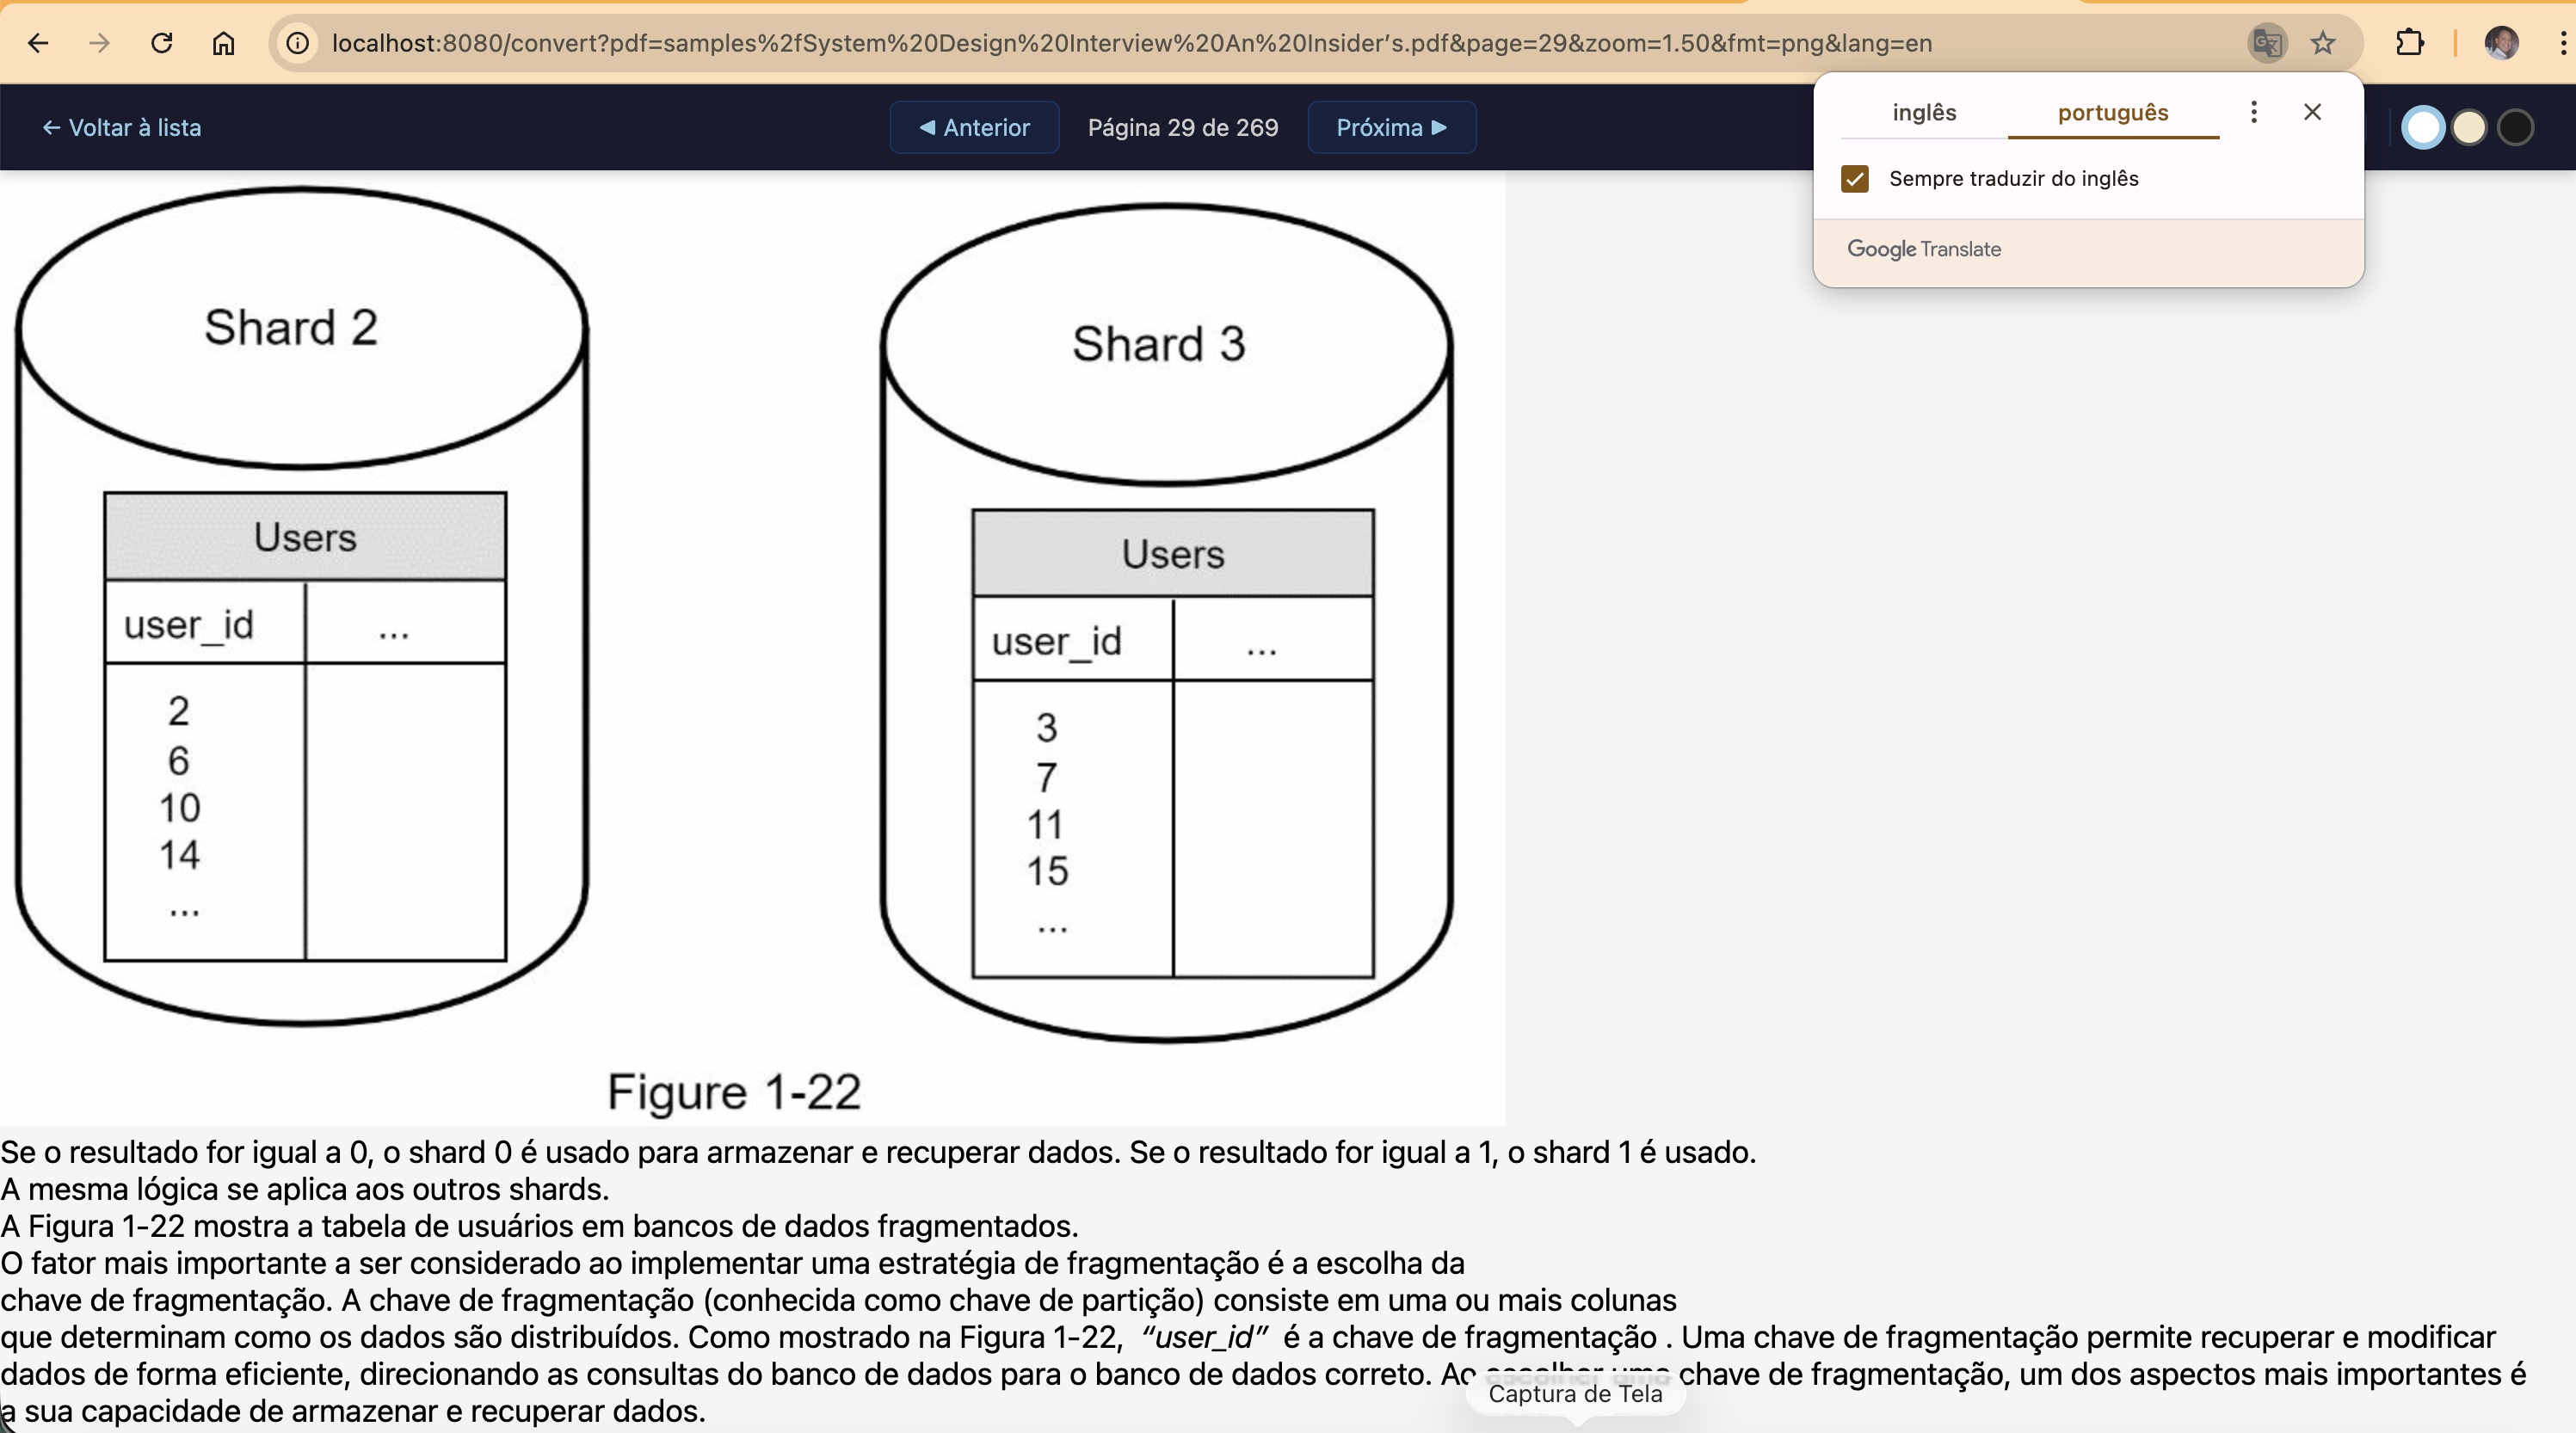Choose the beige sepia theme swatch
The image size is (2576, 1433).
coord(2468,128)
